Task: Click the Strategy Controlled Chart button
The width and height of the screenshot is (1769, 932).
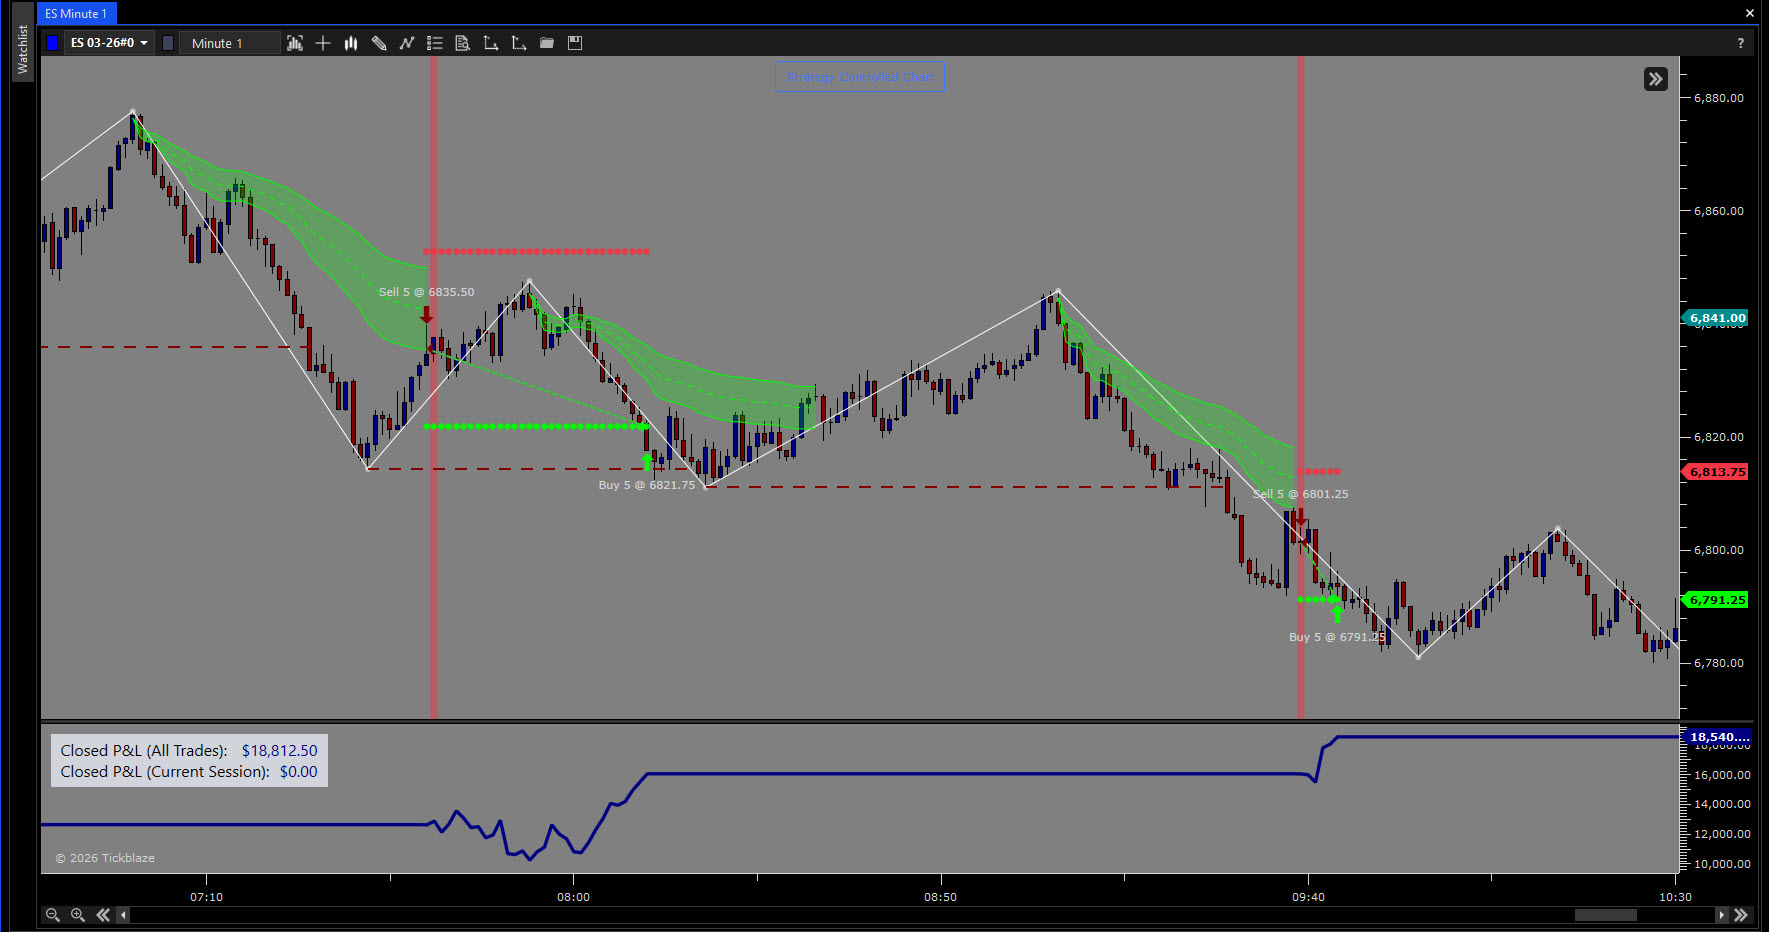Action: pyautogui.click(x=860, y=77)
